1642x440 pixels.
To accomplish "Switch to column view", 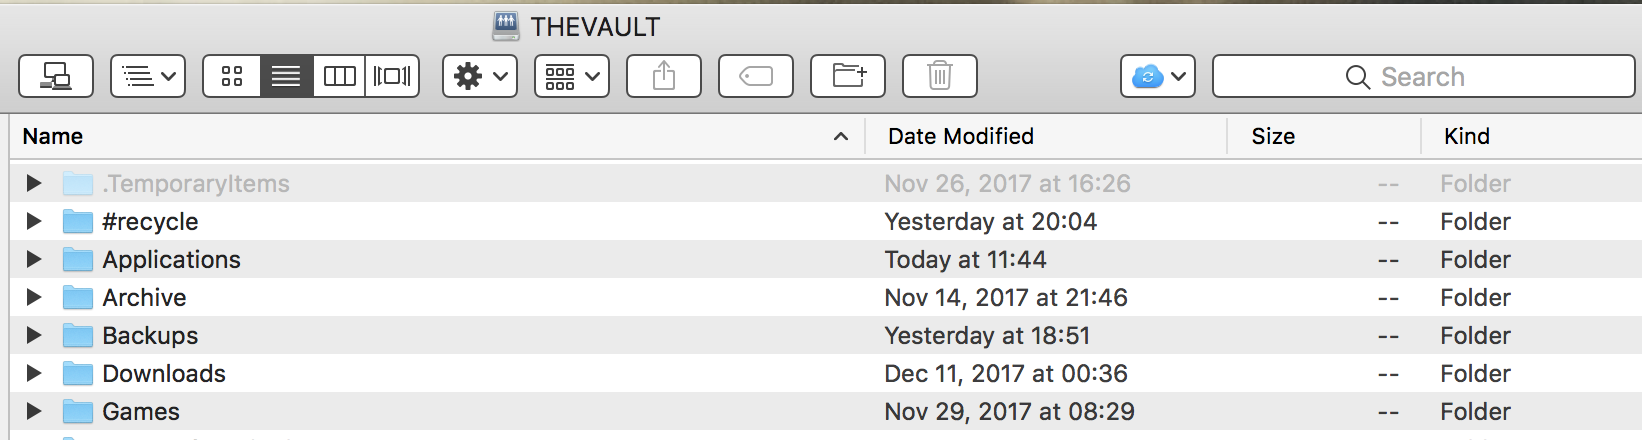I will pyautogui.click(x=340, y=76).
